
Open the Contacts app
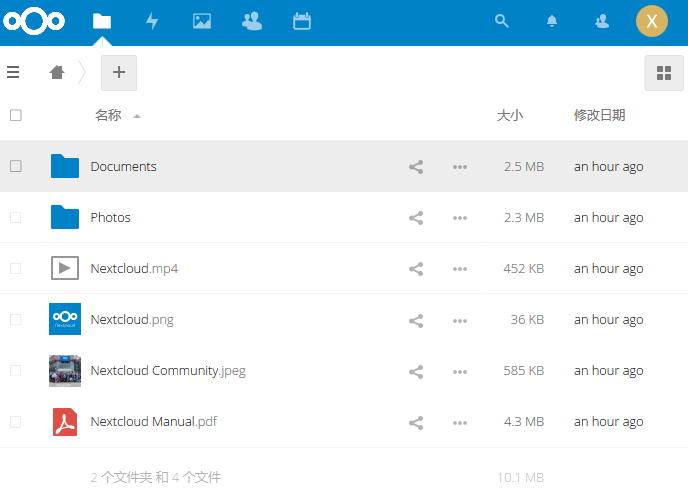pos(252,21)
